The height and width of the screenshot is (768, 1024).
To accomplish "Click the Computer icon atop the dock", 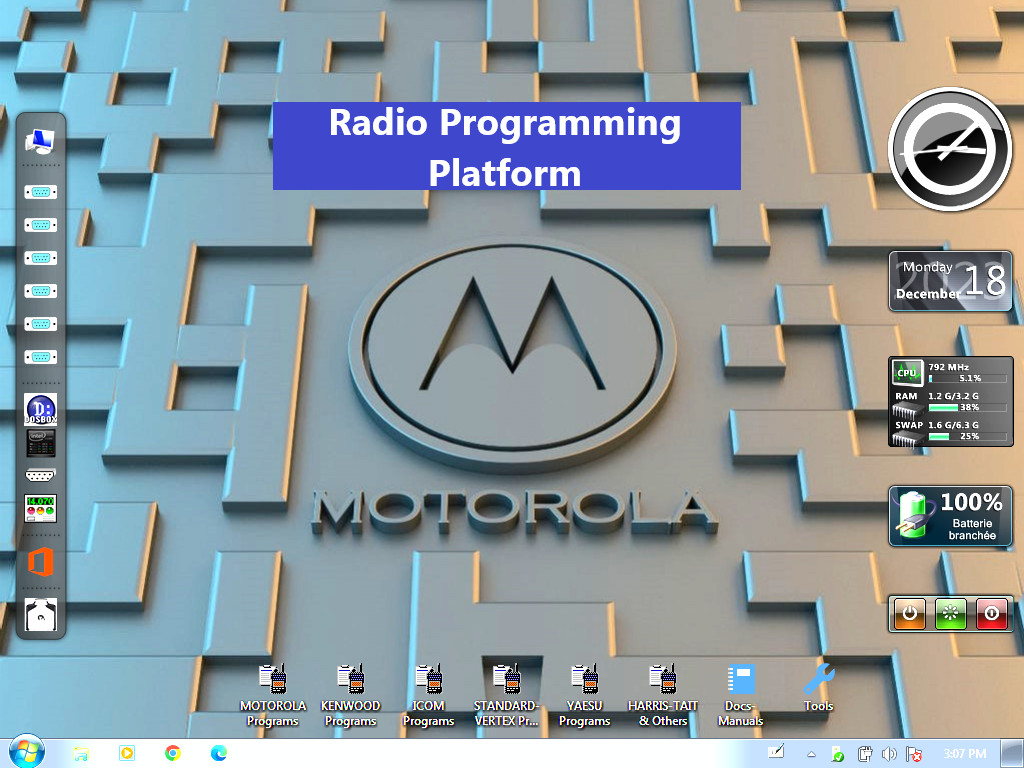I will coord(41,142).
